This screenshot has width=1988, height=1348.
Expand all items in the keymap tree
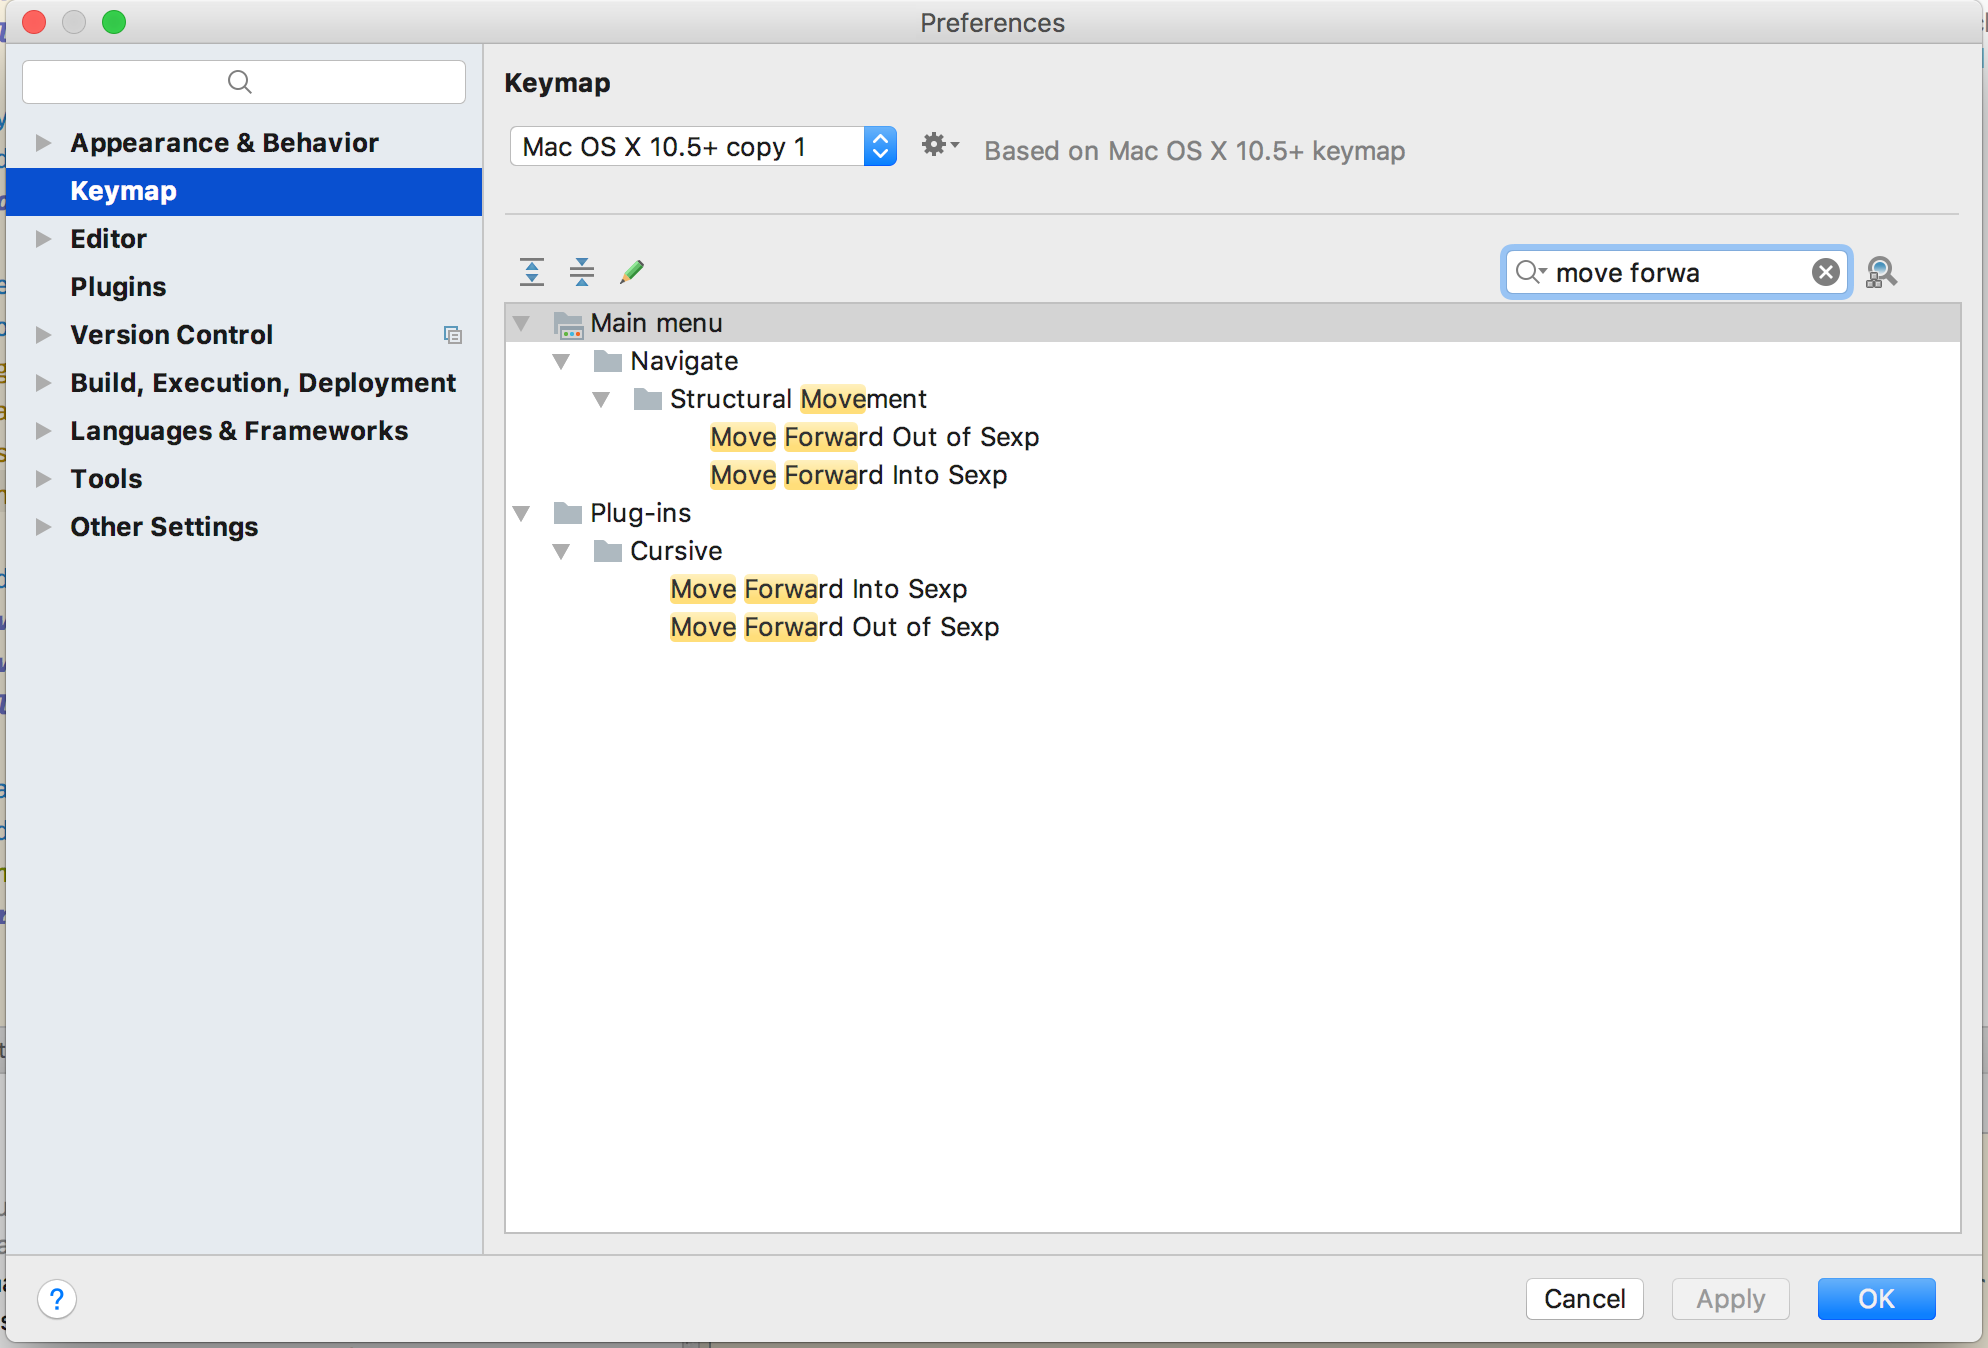tap(532, 271)
